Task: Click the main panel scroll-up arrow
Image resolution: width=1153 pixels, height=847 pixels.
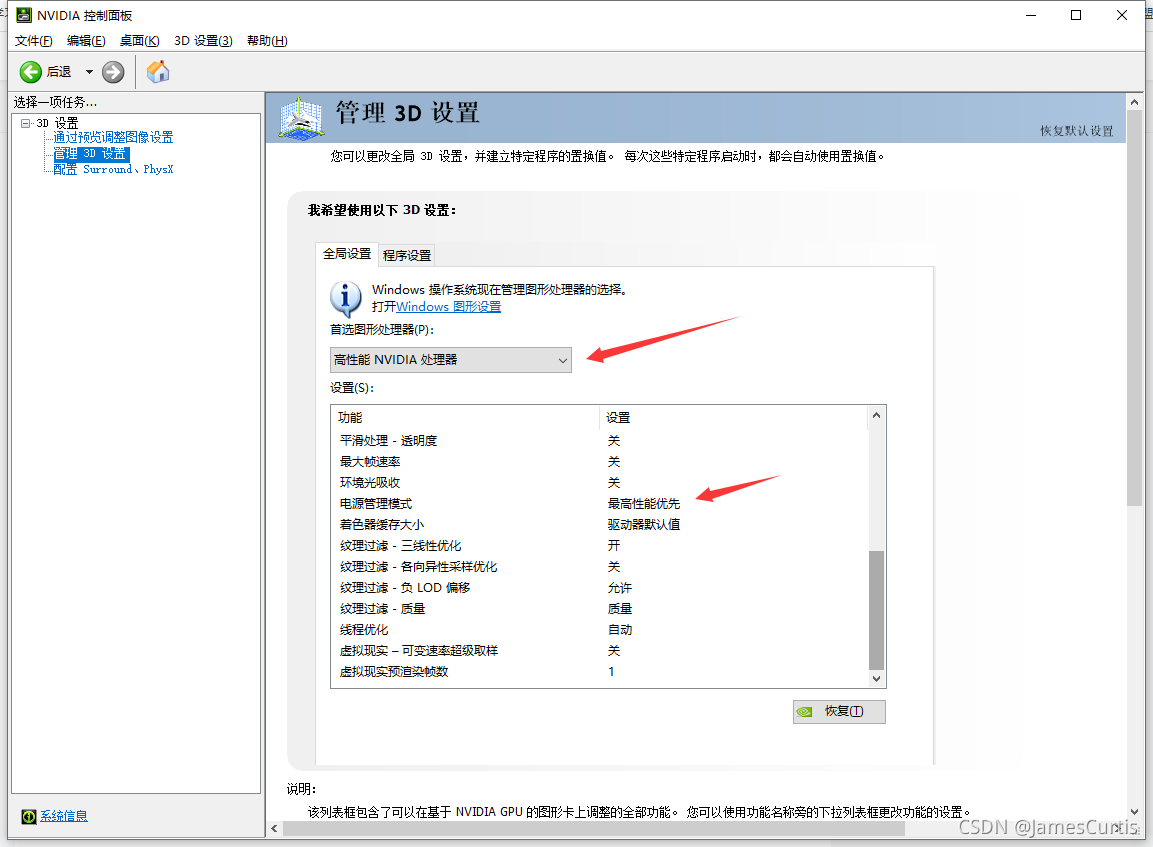Action: click(x=1134, y=102)
